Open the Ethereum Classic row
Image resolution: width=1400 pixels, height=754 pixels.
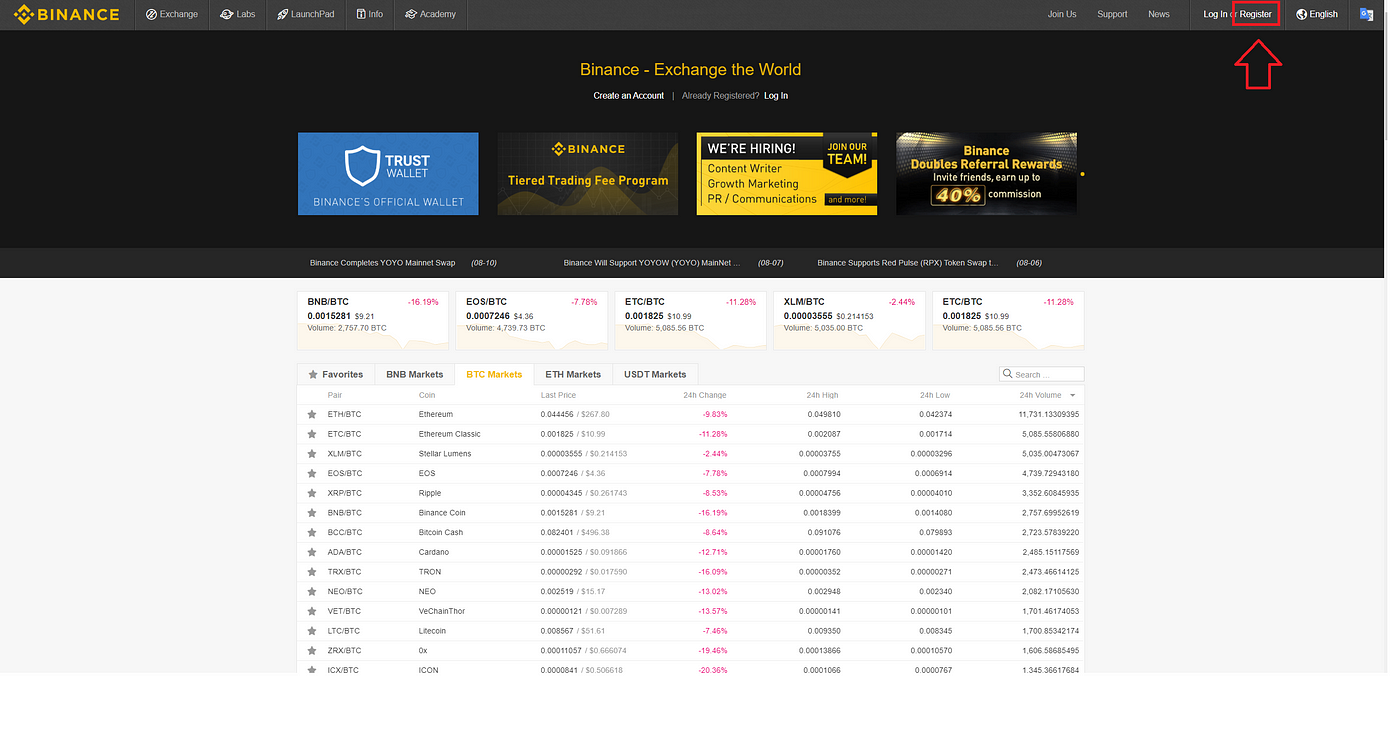click(x=691, y=434)
